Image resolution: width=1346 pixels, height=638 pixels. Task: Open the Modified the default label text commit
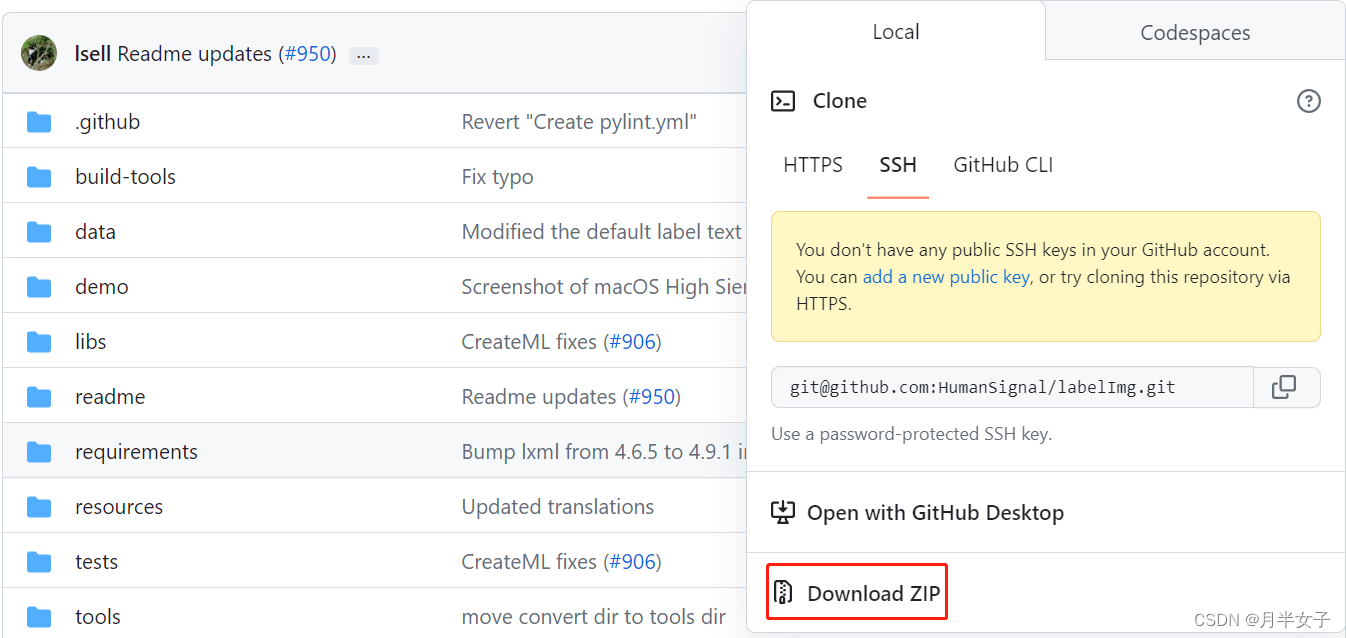tap(603, 232)
